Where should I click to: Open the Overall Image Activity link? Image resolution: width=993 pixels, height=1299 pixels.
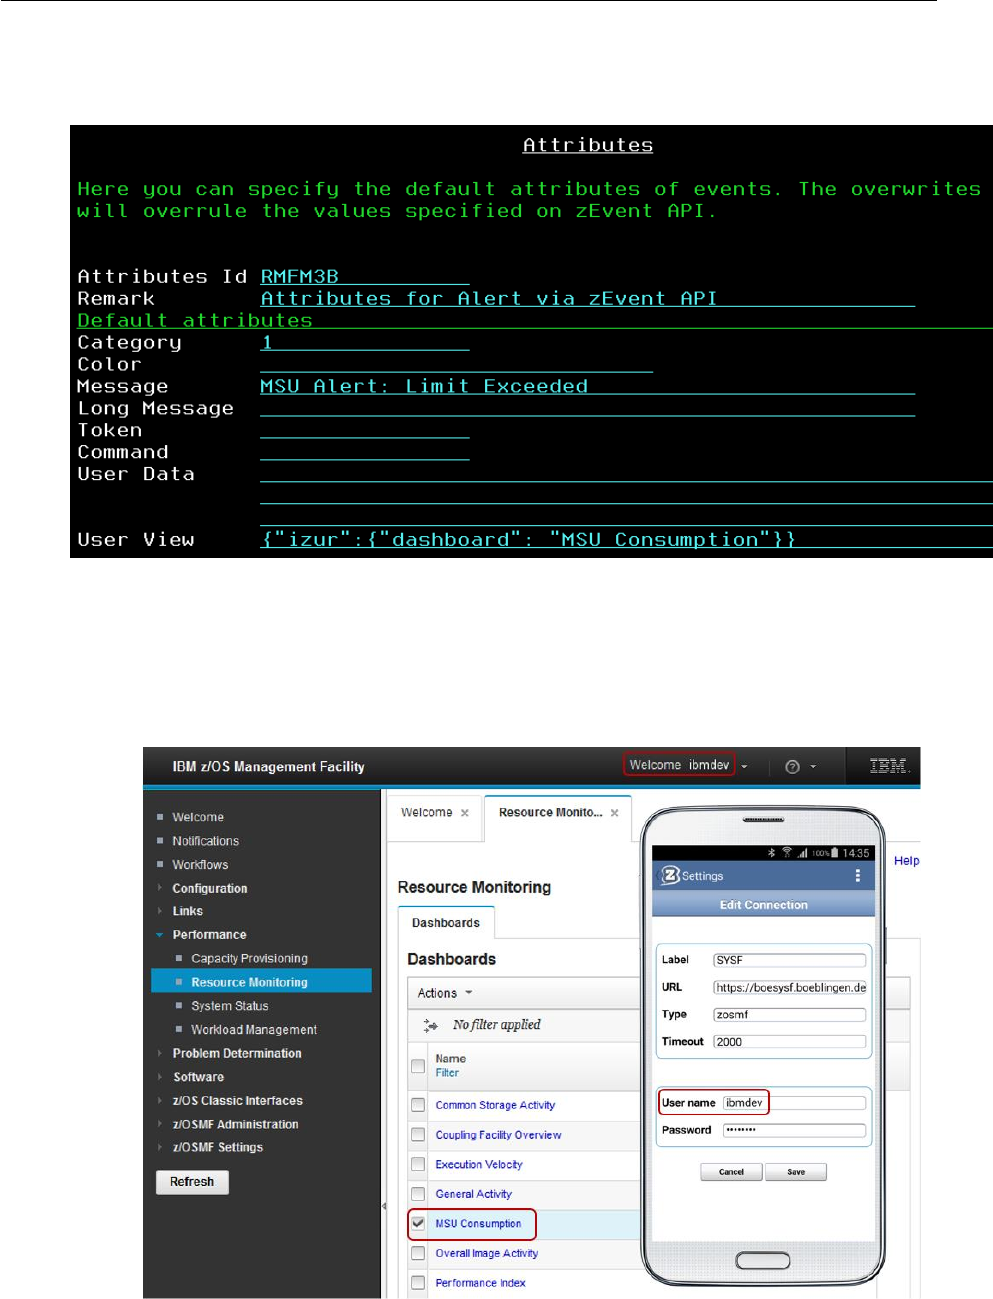(x=487, y=1253)
